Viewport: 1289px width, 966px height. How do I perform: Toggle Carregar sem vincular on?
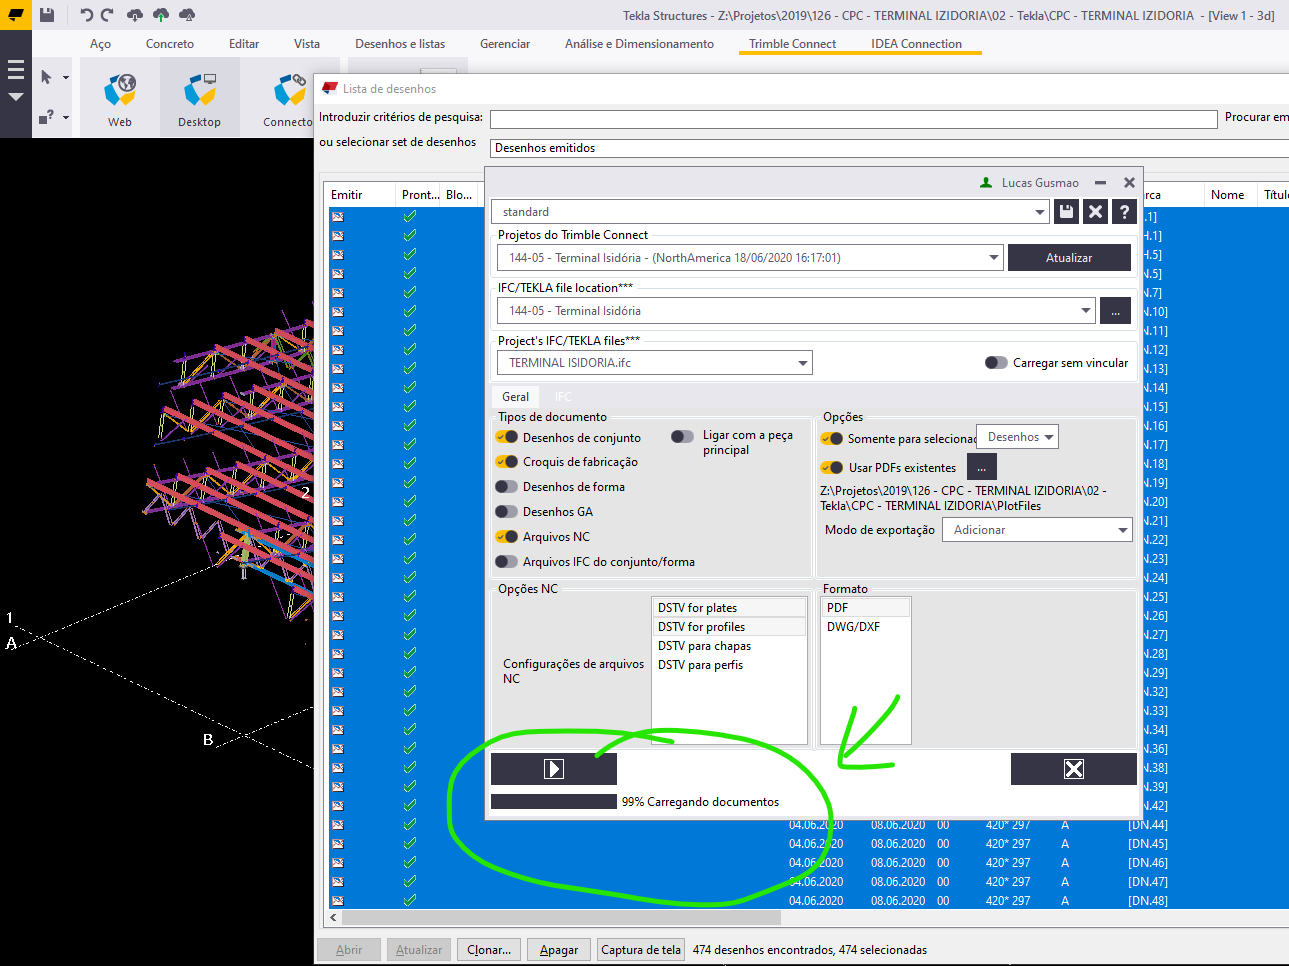[x=996, y=363]
